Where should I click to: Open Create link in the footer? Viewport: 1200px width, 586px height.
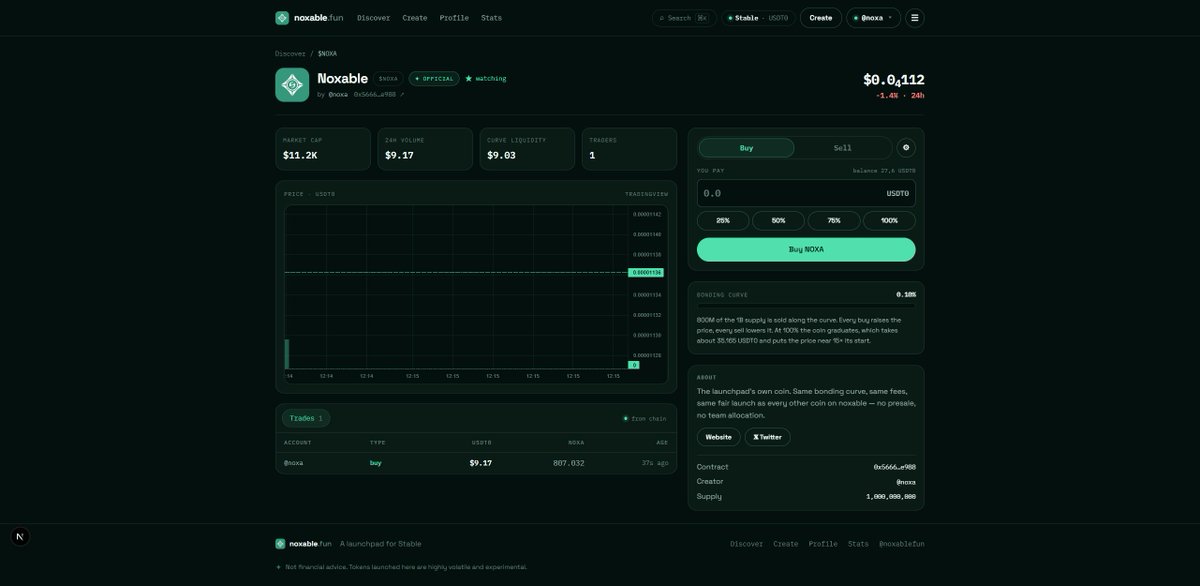786,544
